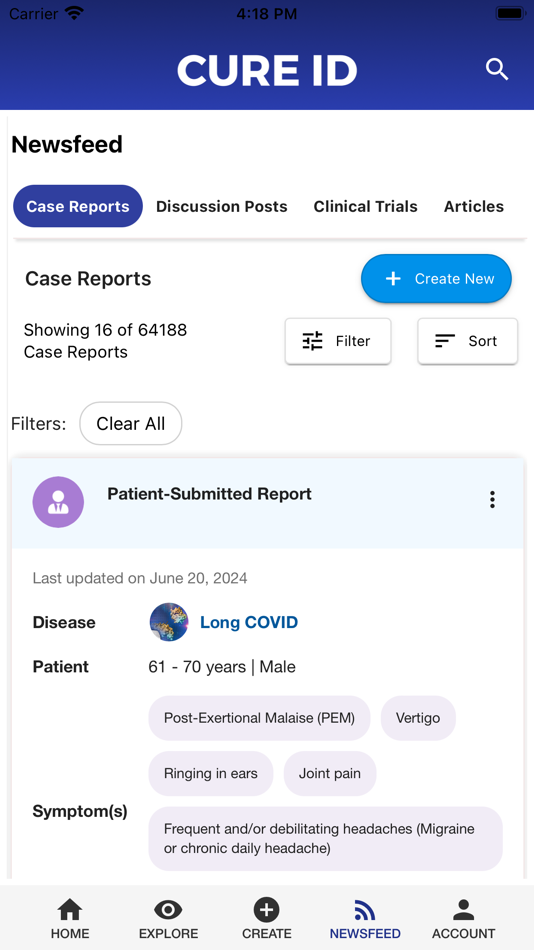The image size is (534, 950).
Task: Select the Case Reports tab
Action: pos(78,206)
